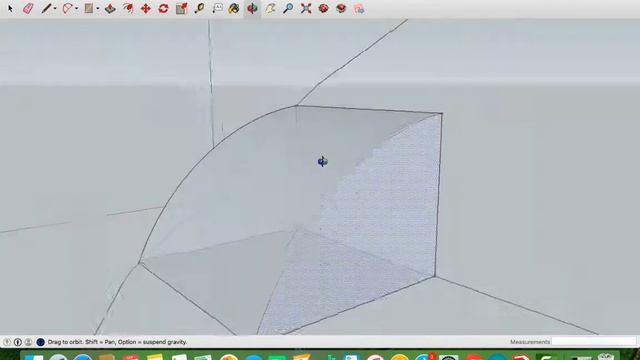The image size is (640, 360).
Task: Click the active Orbit tool
Action: 252,8
